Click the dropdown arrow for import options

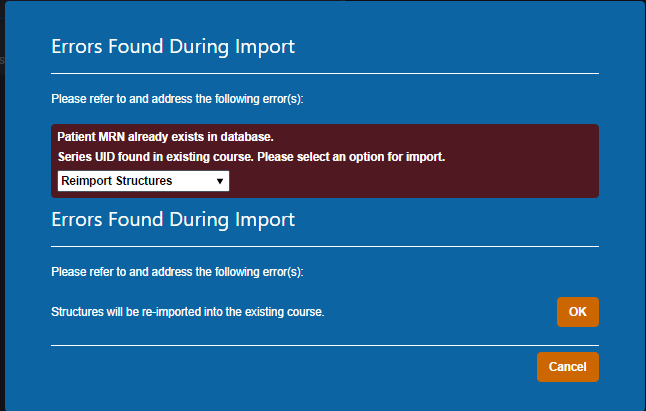(x=219, y=181)
